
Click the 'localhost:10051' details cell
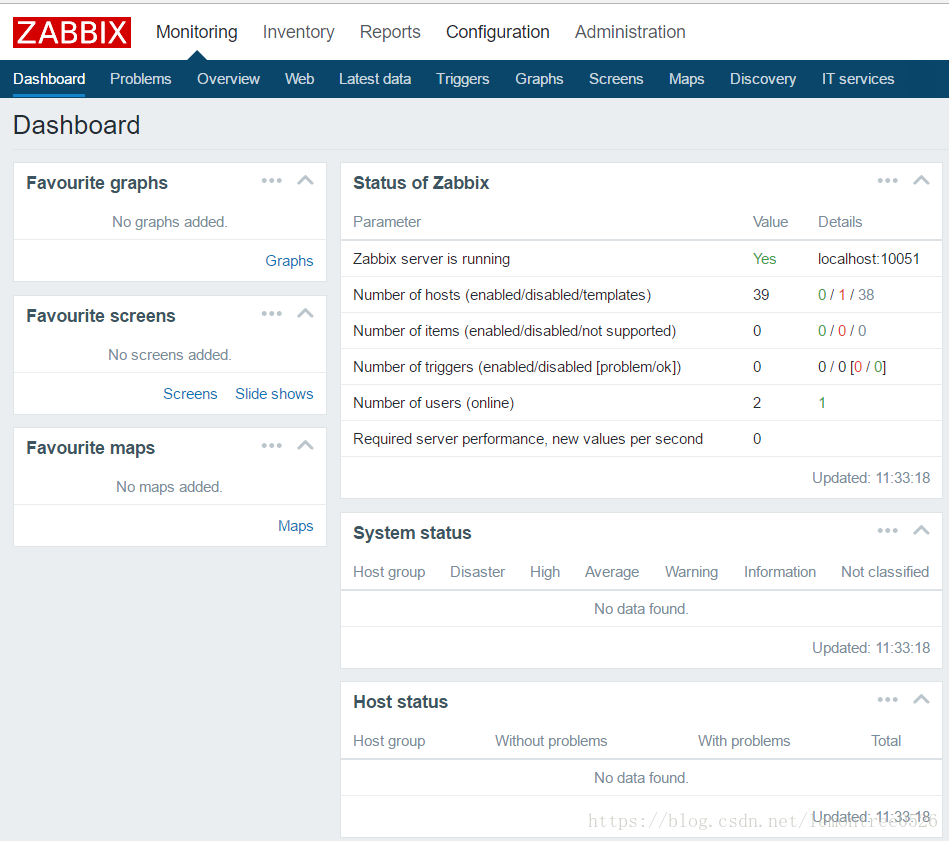pyautogui.click(x=869, y=259)
